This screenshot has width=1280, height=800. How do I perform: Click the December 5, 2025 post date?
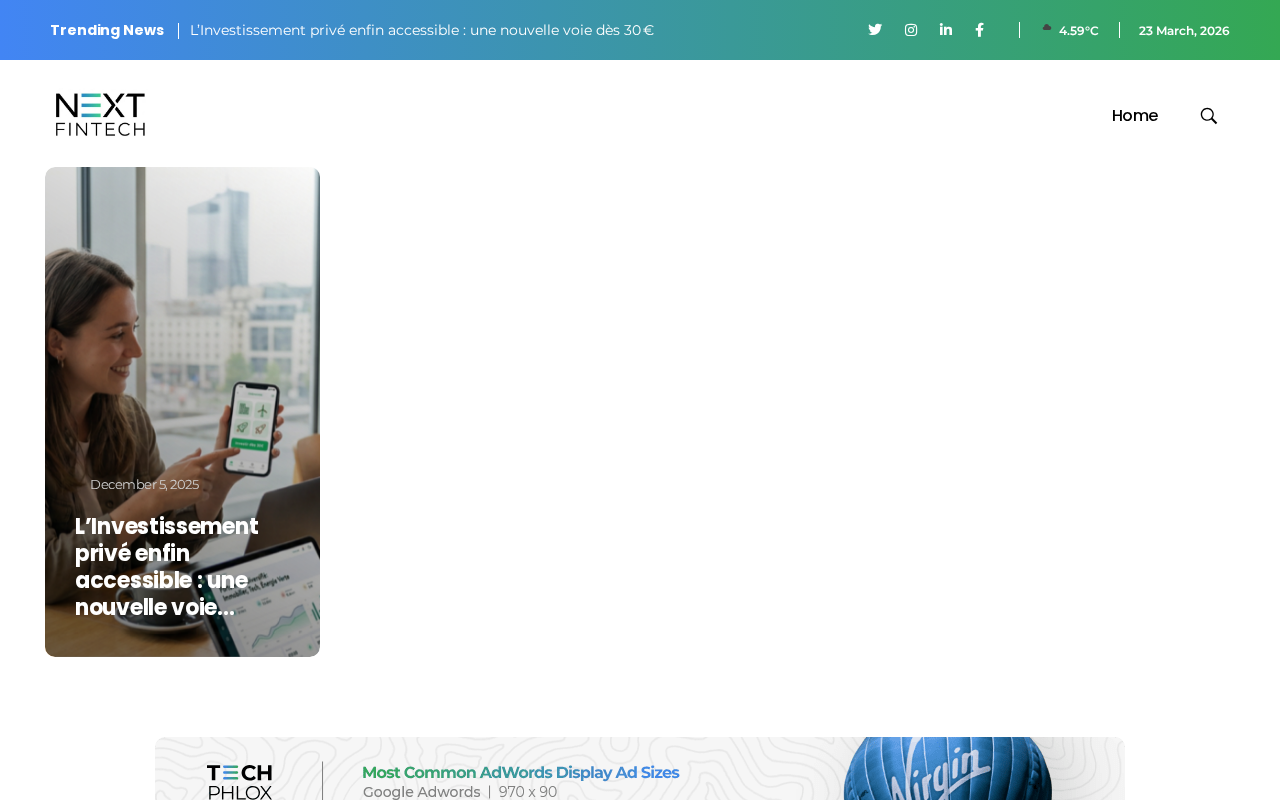click(x=145, y=485)
